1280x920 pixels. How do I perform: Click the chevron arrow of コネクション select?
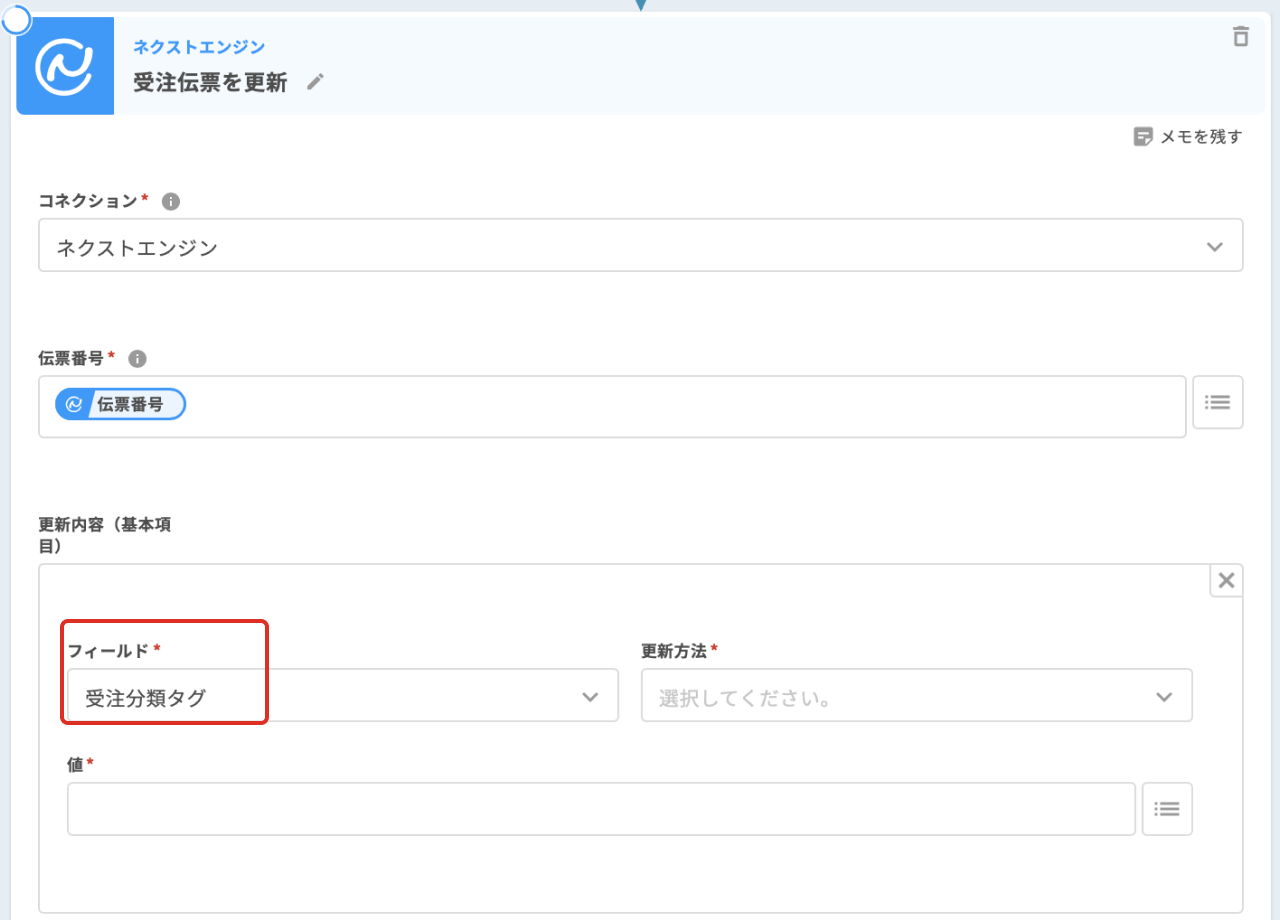click(1214, 247)
